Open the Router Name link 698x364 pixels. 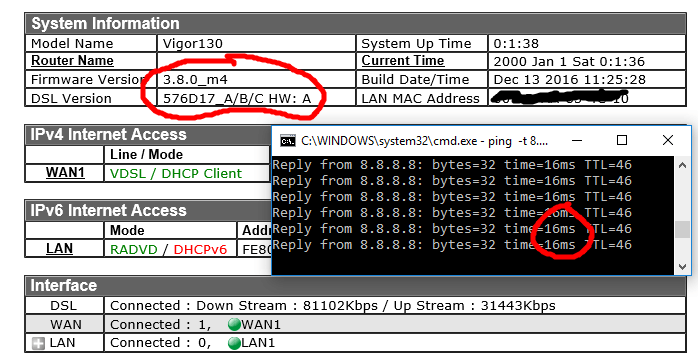(x=72, y=61)
